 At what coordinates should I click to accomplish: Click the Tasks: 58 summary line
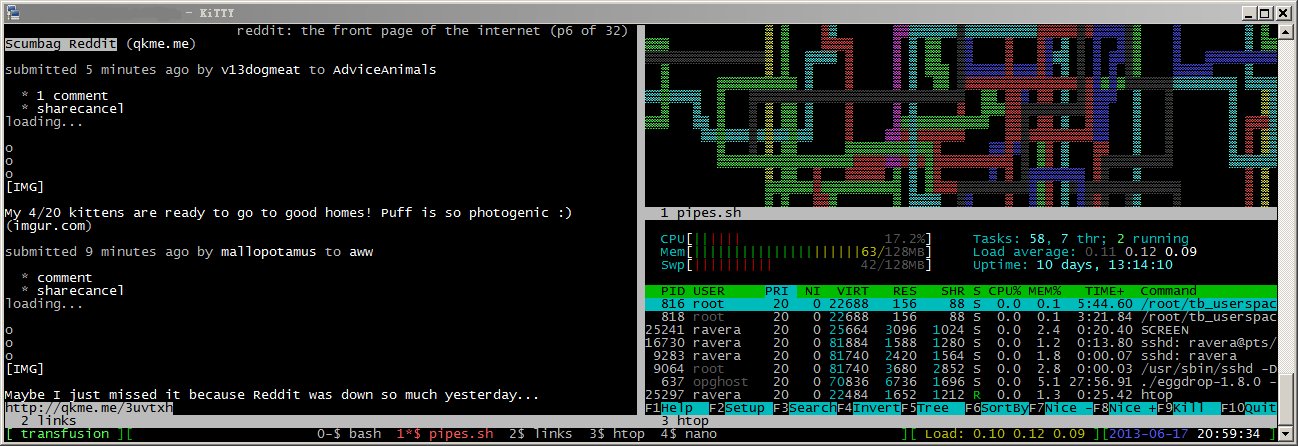[x=1080, y=239]
